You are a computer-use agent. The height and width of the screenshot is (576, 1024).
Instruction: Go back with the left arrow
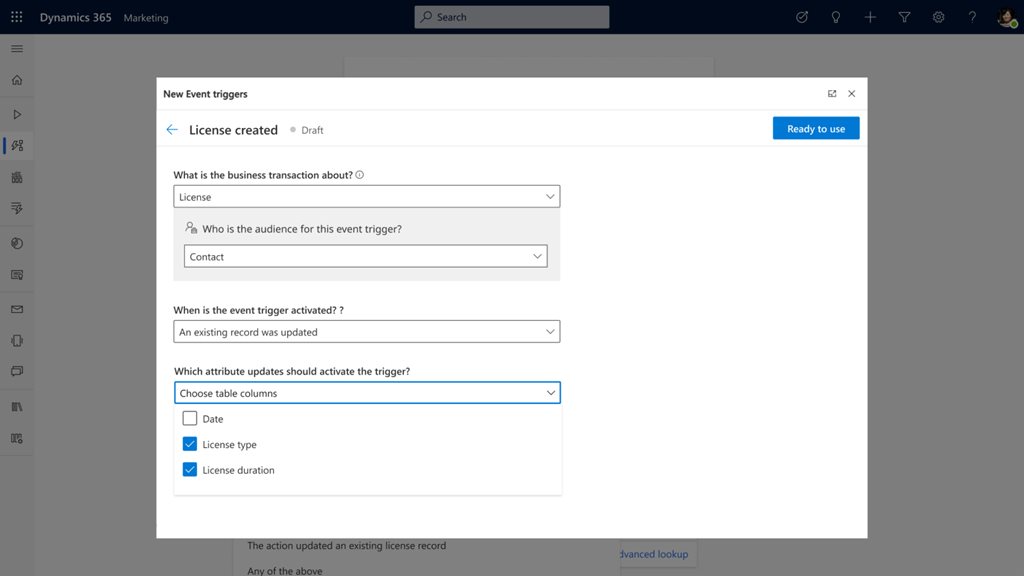point(172,129)
